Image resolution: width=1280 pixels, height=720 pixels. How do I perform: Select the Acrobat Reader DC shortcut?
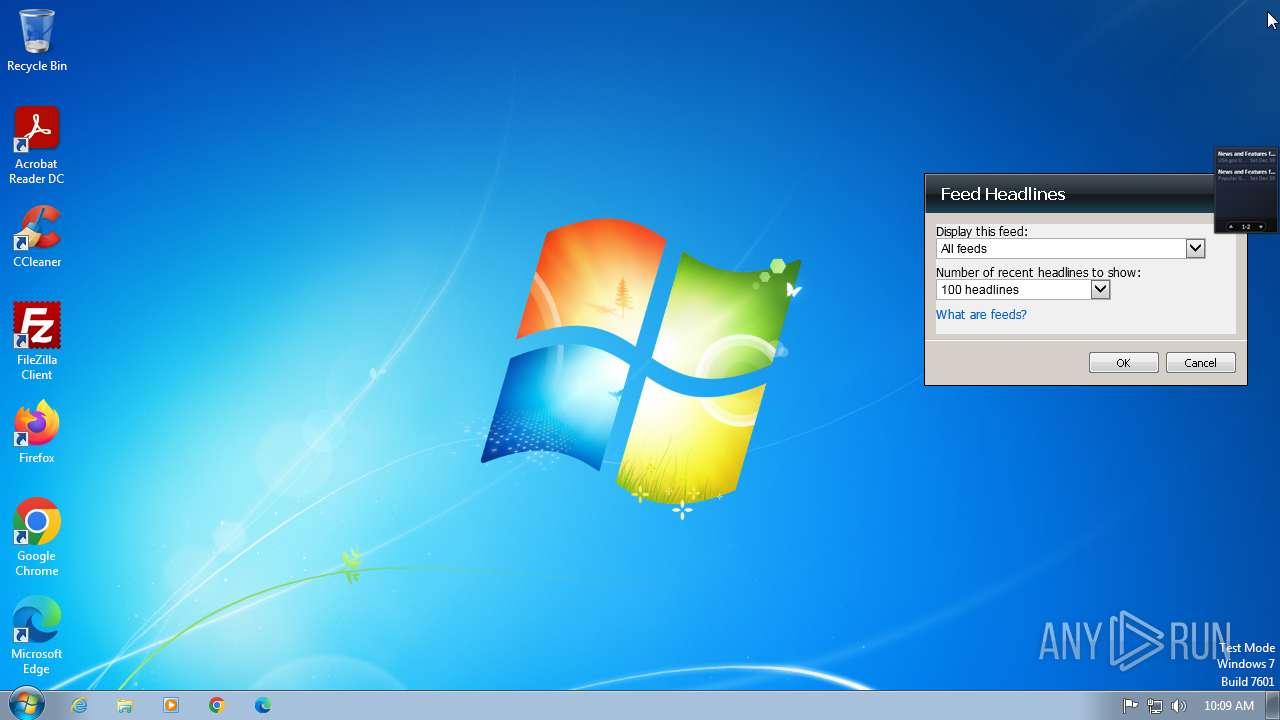37,146
